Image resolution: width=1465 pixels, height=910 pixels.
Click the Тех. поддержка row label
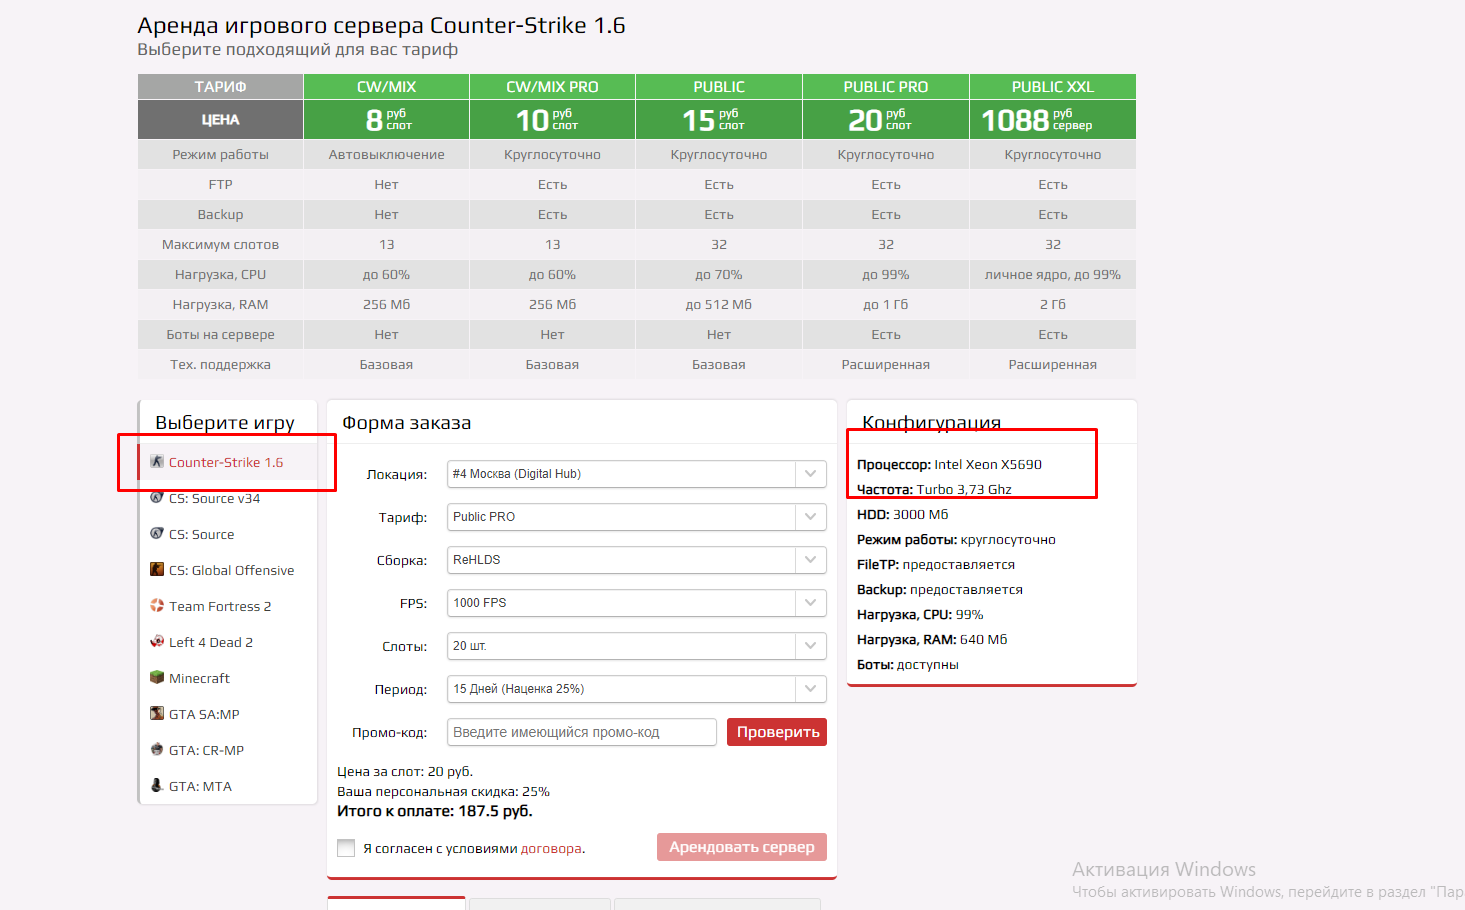[x=220, y=365]
